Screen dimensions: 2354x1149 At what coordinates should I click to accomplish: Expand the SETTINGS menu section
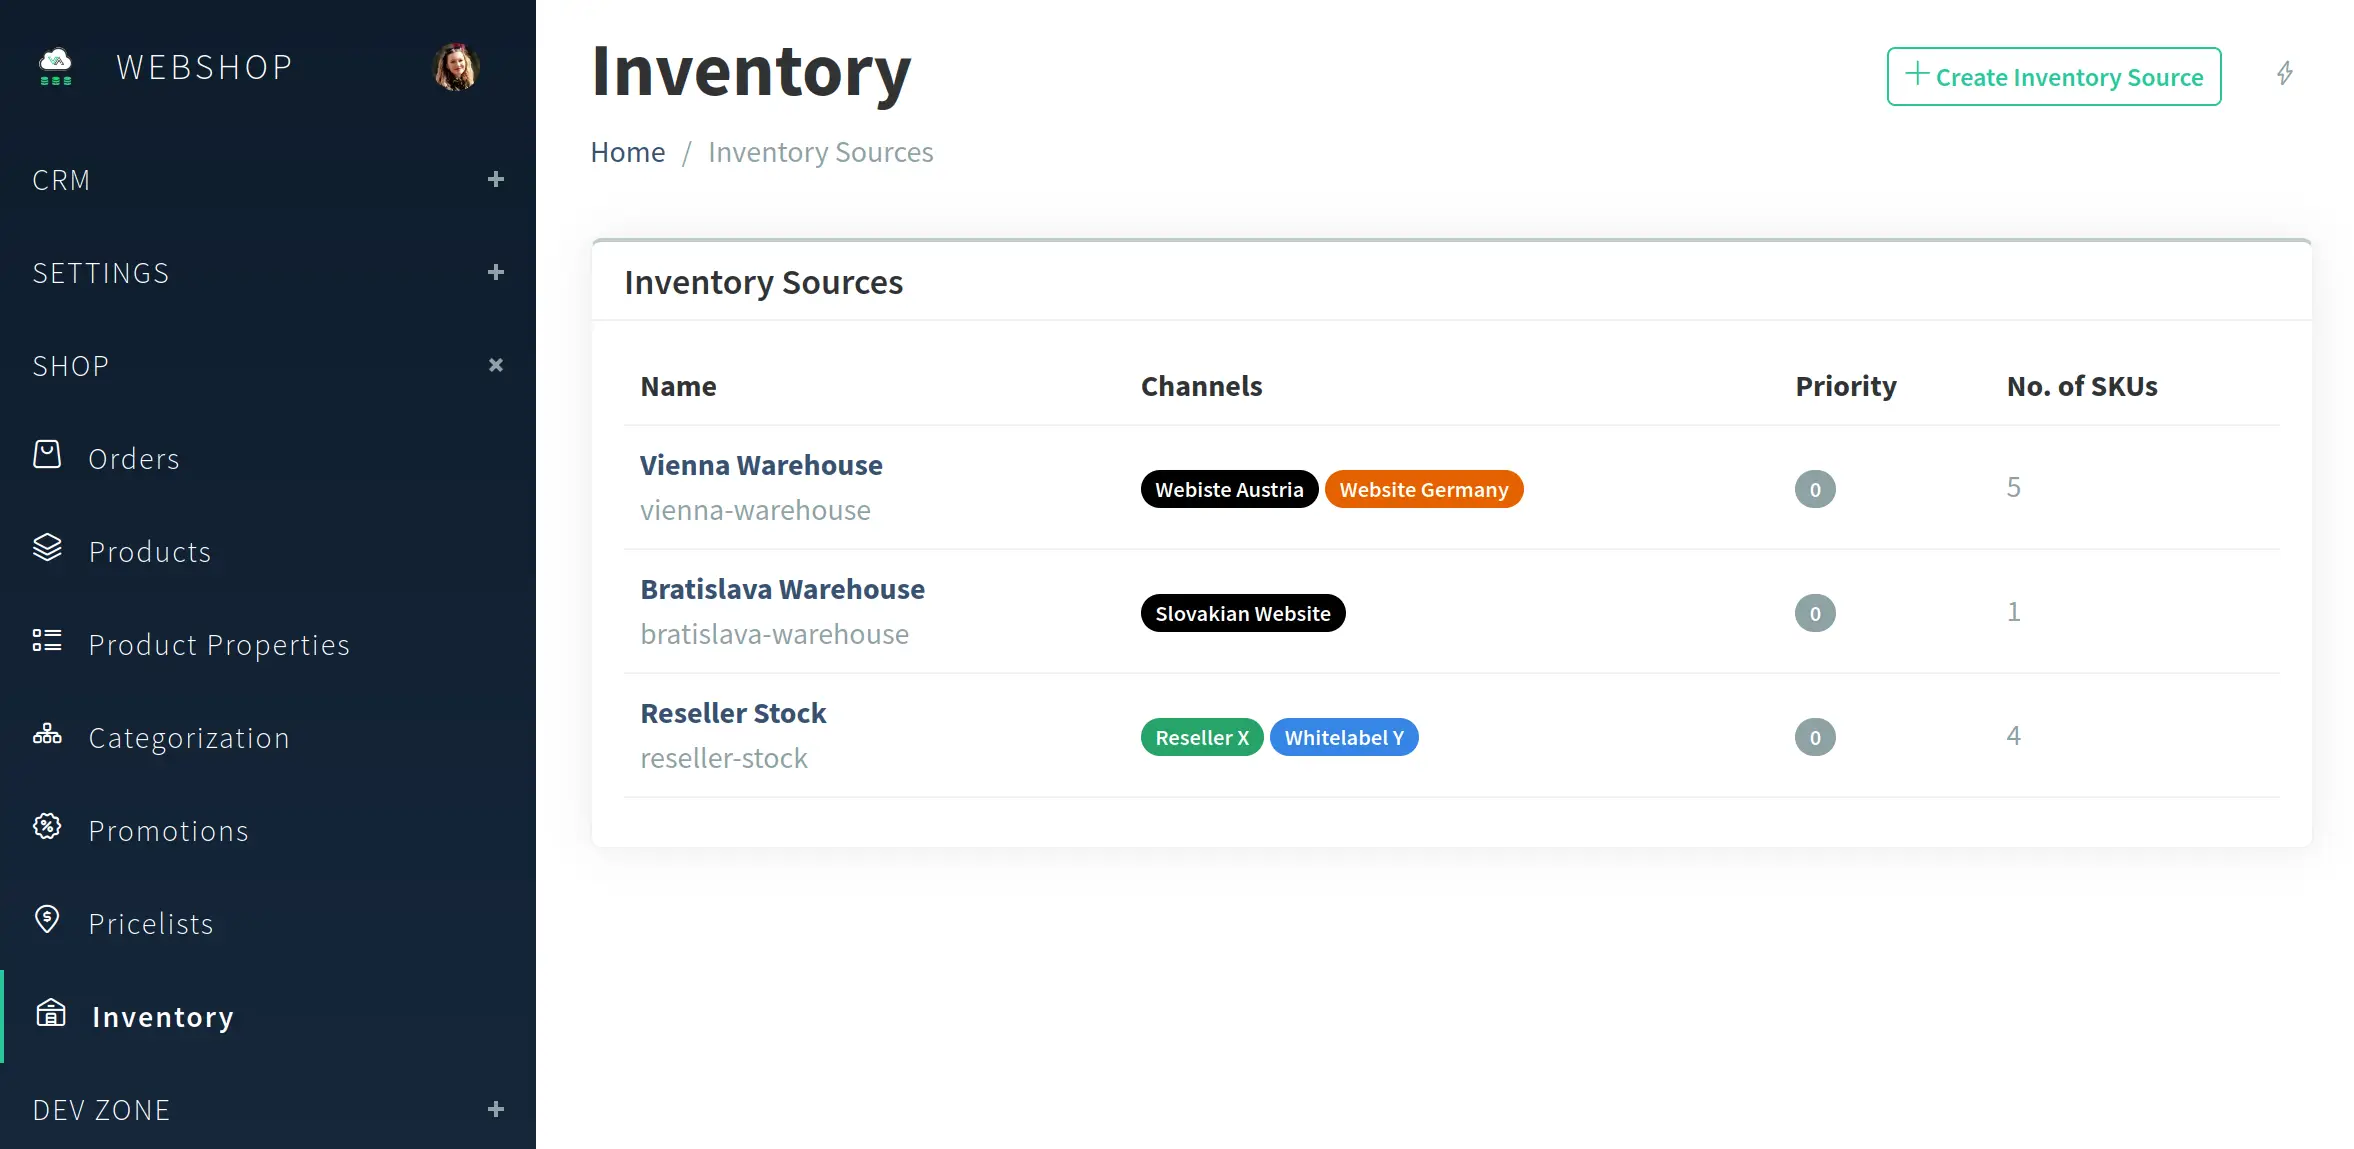pos(495,272)
